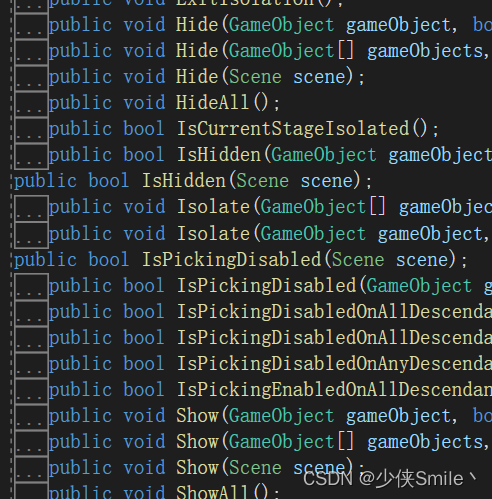Expand collapsed block next to HideAll()
The image size is (492, 499).
(x=31, y=103)
